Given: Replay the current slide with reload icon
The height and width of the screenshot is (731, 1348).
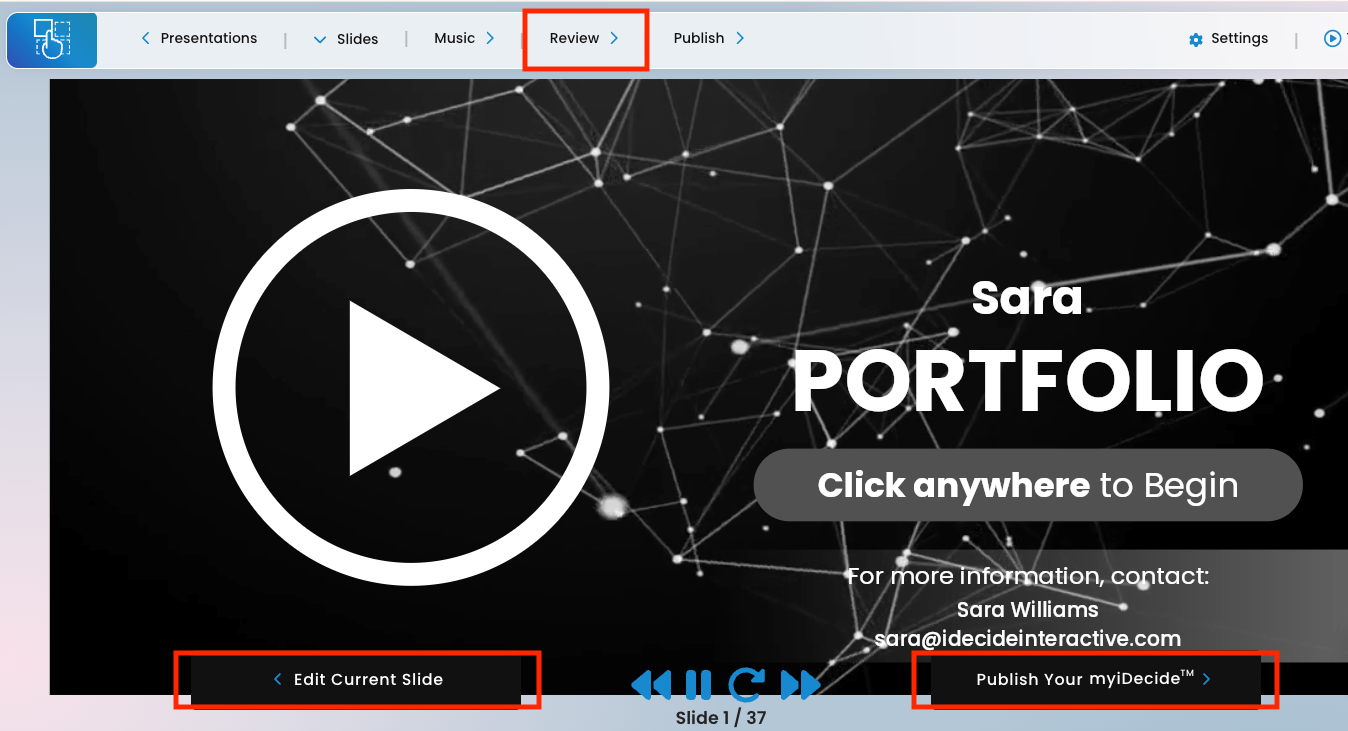Looking at the screenshot, I should tap(746, 685).
